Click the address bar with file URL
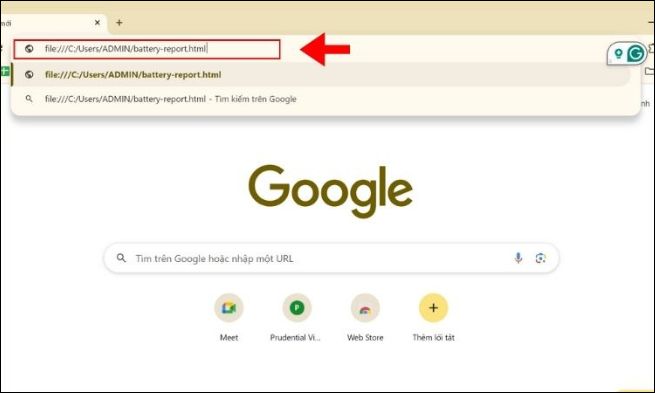 click(147, 49)
